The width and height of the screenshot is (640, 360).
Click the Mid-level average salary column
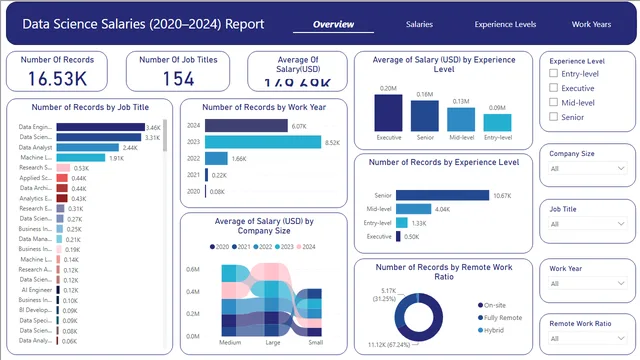pos(461,119)
